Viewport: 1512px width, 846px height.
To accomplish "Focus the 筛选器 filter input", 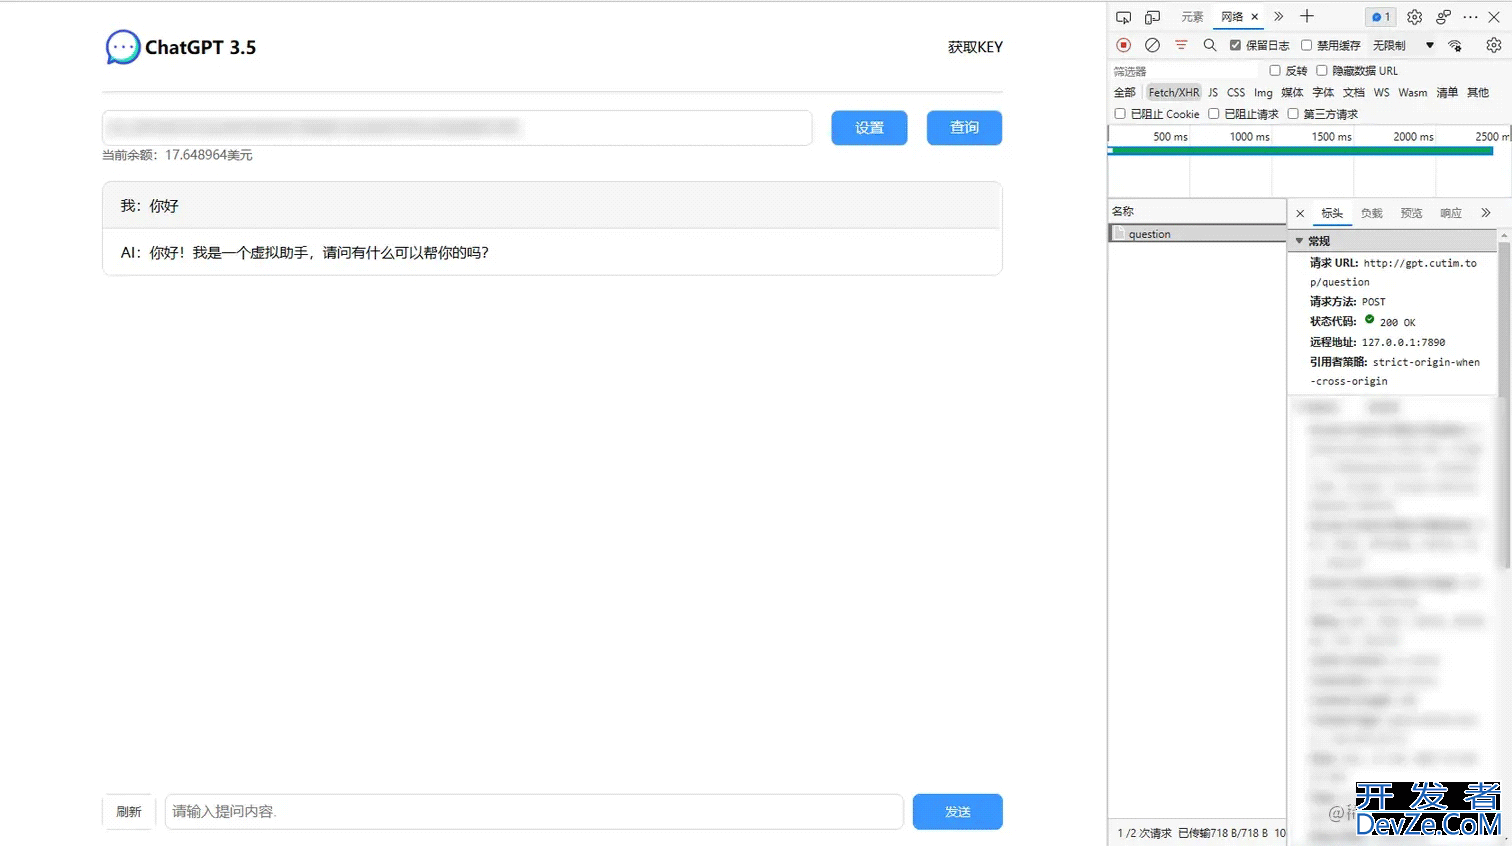I will (x=1184, y=71).
